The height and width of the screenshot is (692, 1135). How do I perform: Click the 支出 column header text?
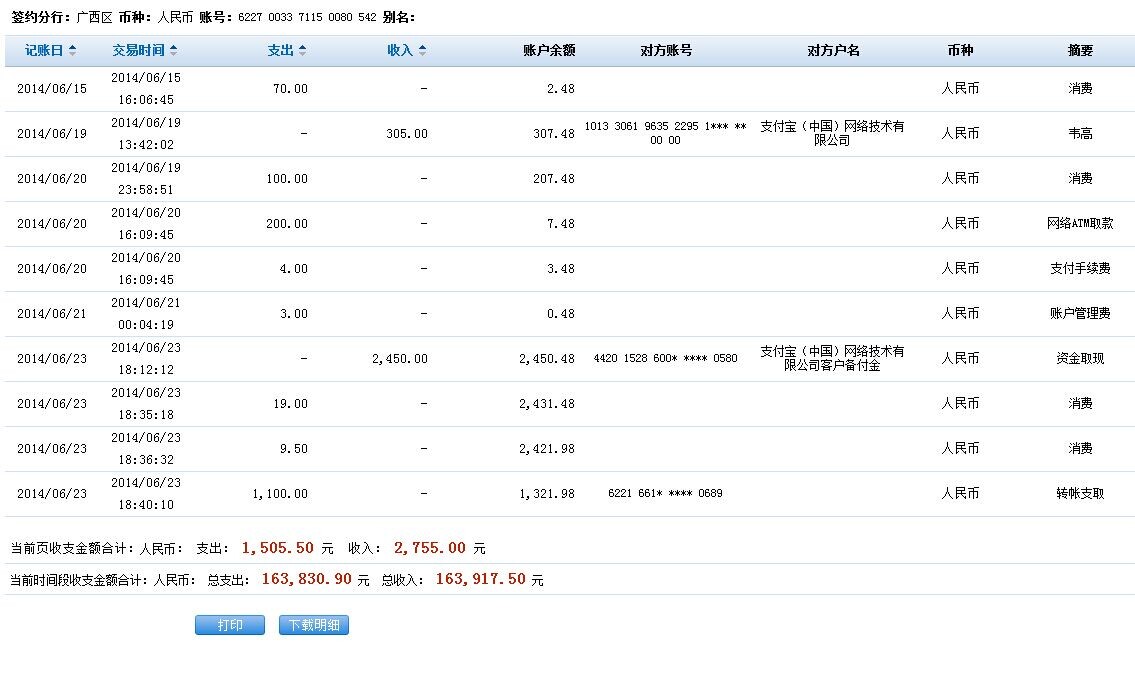coord(281,51)
